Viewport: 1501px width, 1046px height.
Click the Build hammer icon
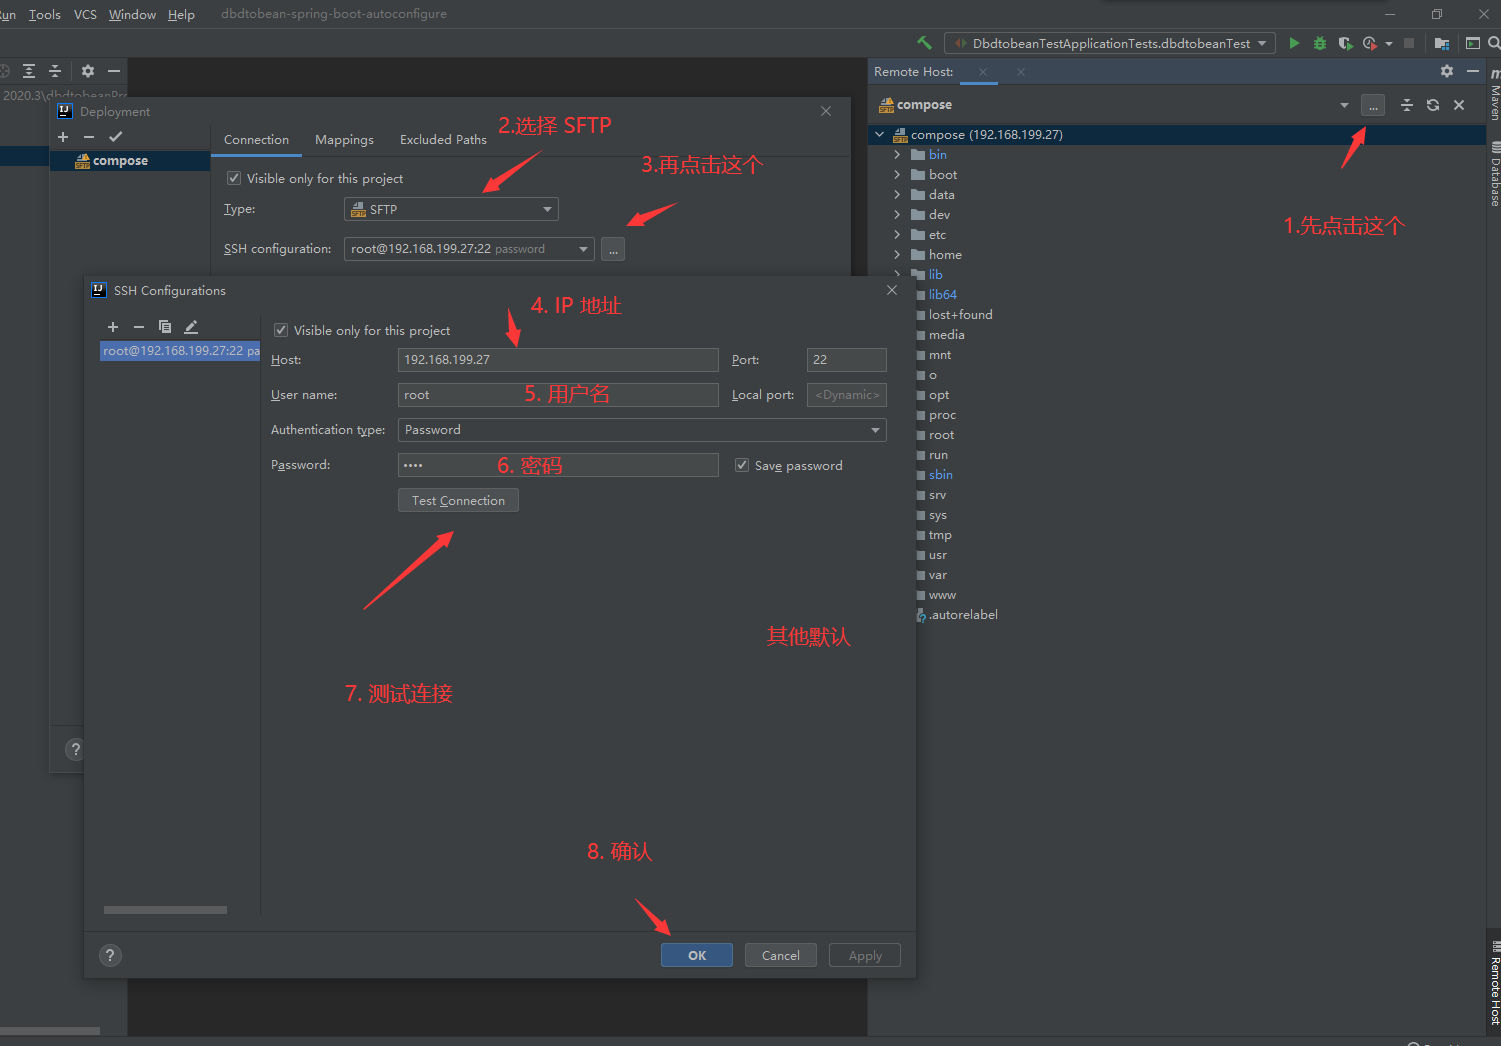[x=924, y=43]
